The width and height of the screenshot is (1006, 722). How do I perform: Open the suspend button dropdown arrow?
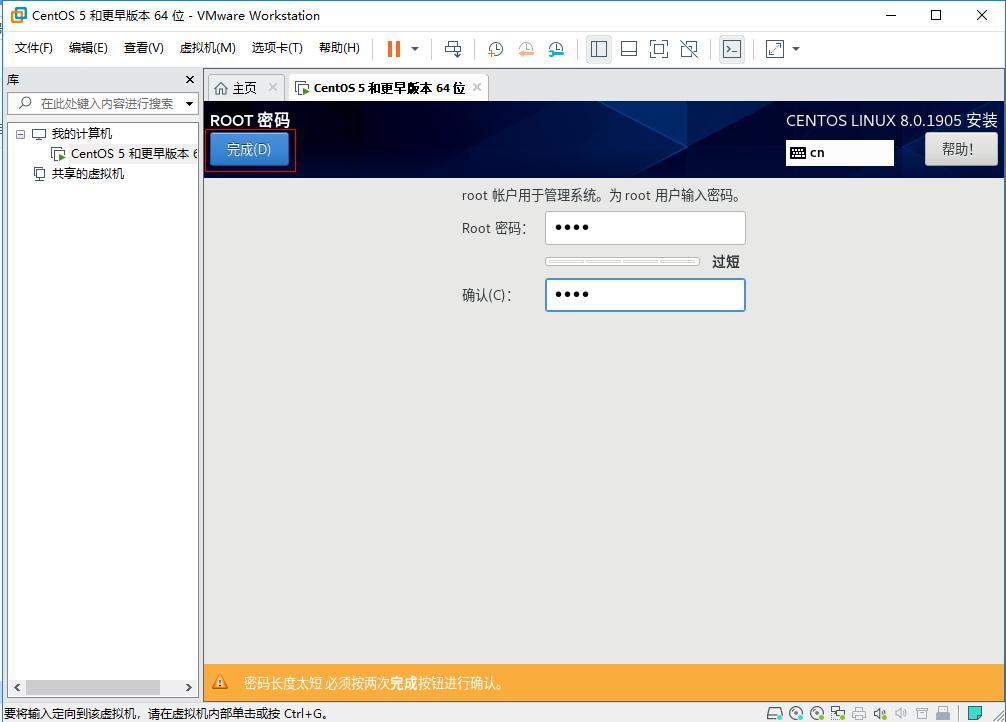414,48
